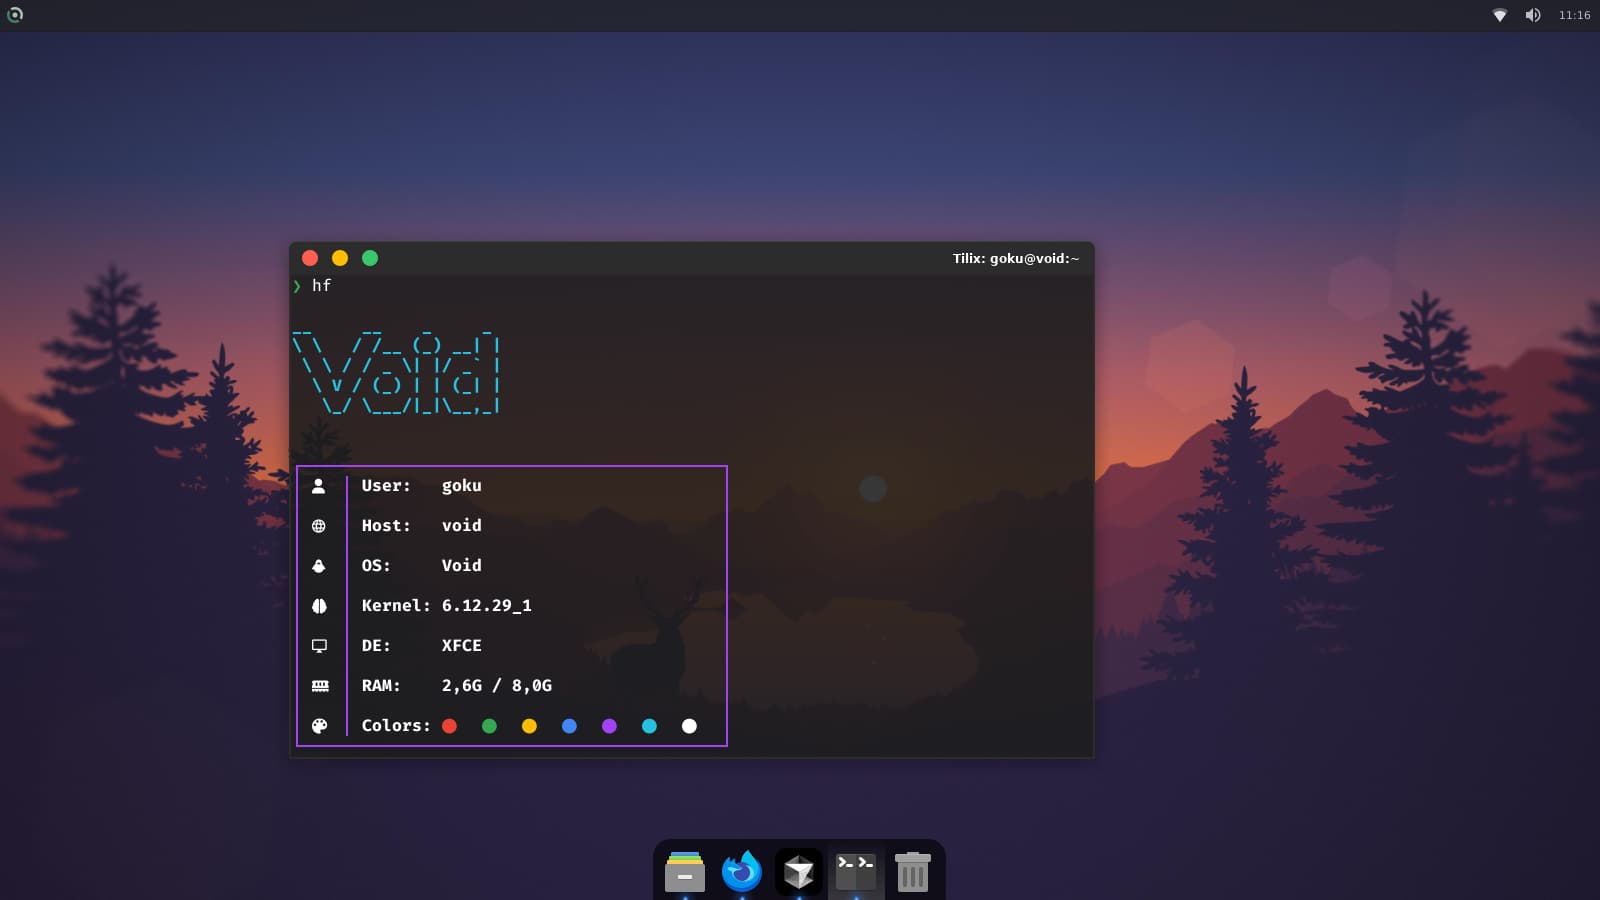Viewport: 1600px width, 900px height.
Task: Click the 'Colors:' label
Action: pos(396,726)
